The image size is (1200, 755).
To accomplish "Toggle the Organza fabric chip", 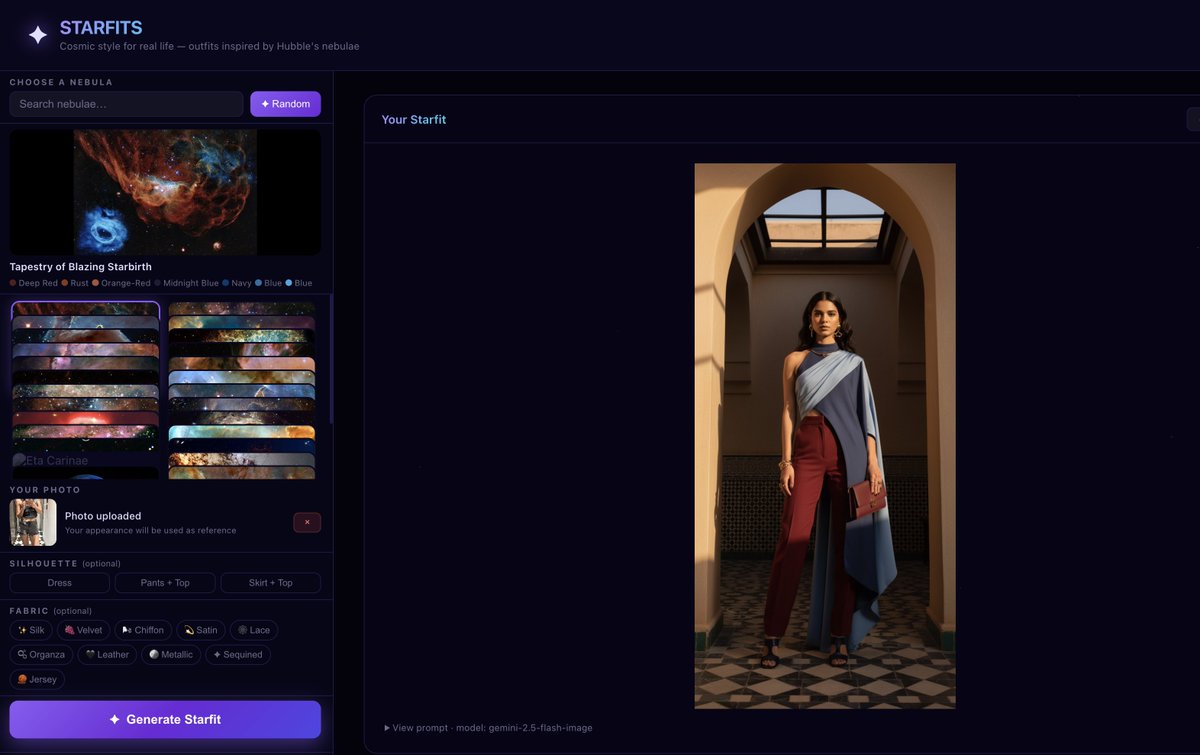I will click(41, 655).
